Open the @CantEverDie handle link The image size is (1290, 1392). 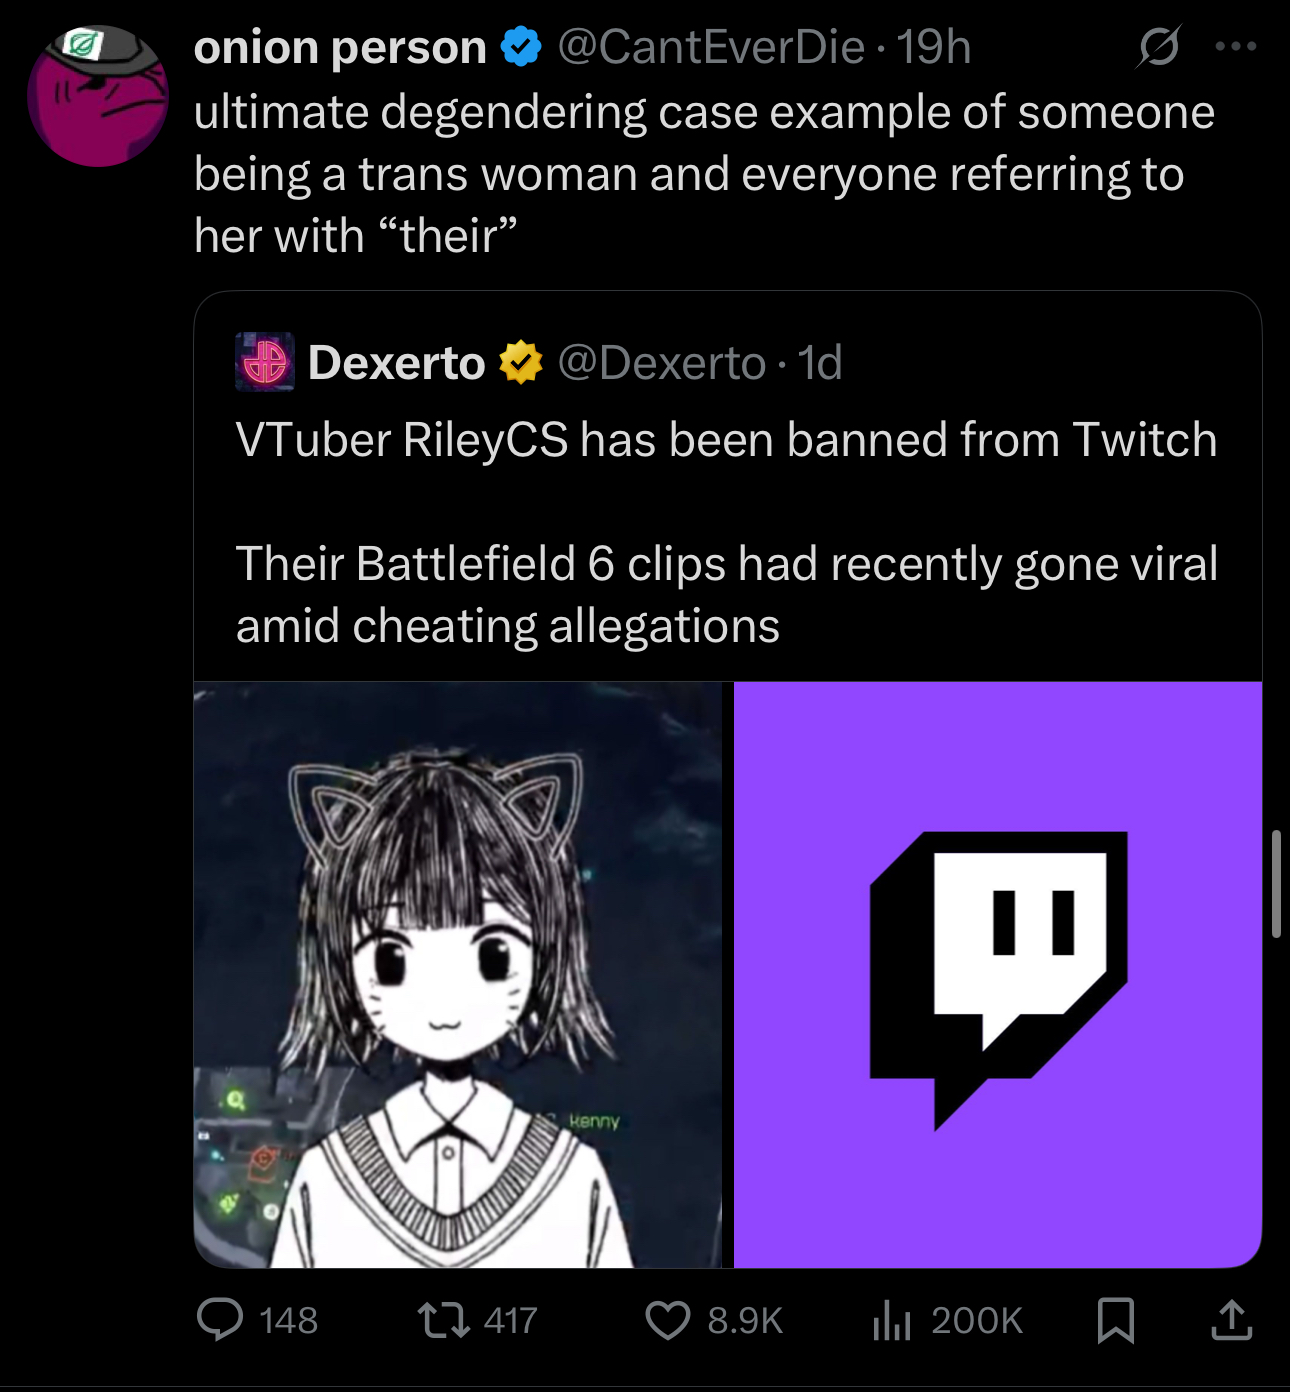(x=710, y=47)
